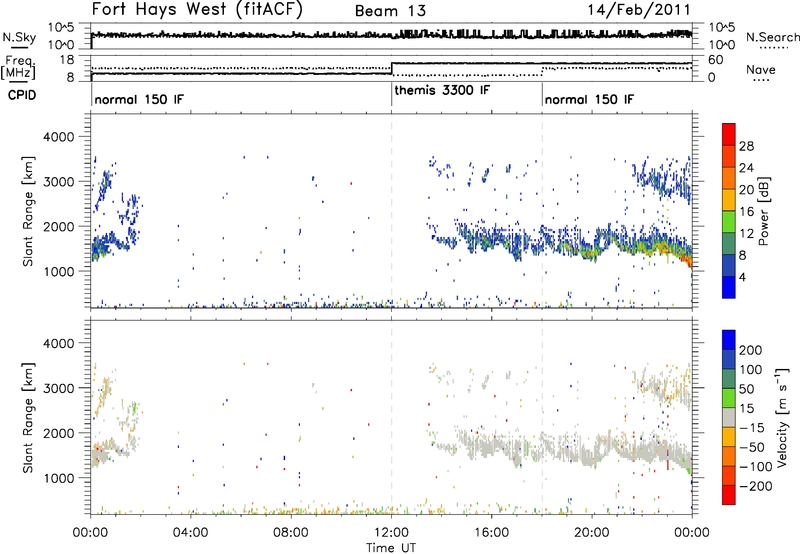Click the 'N.Sky' legend label
Image resolution: width=800 pixels, height=554 pixels.
point(19,37)
